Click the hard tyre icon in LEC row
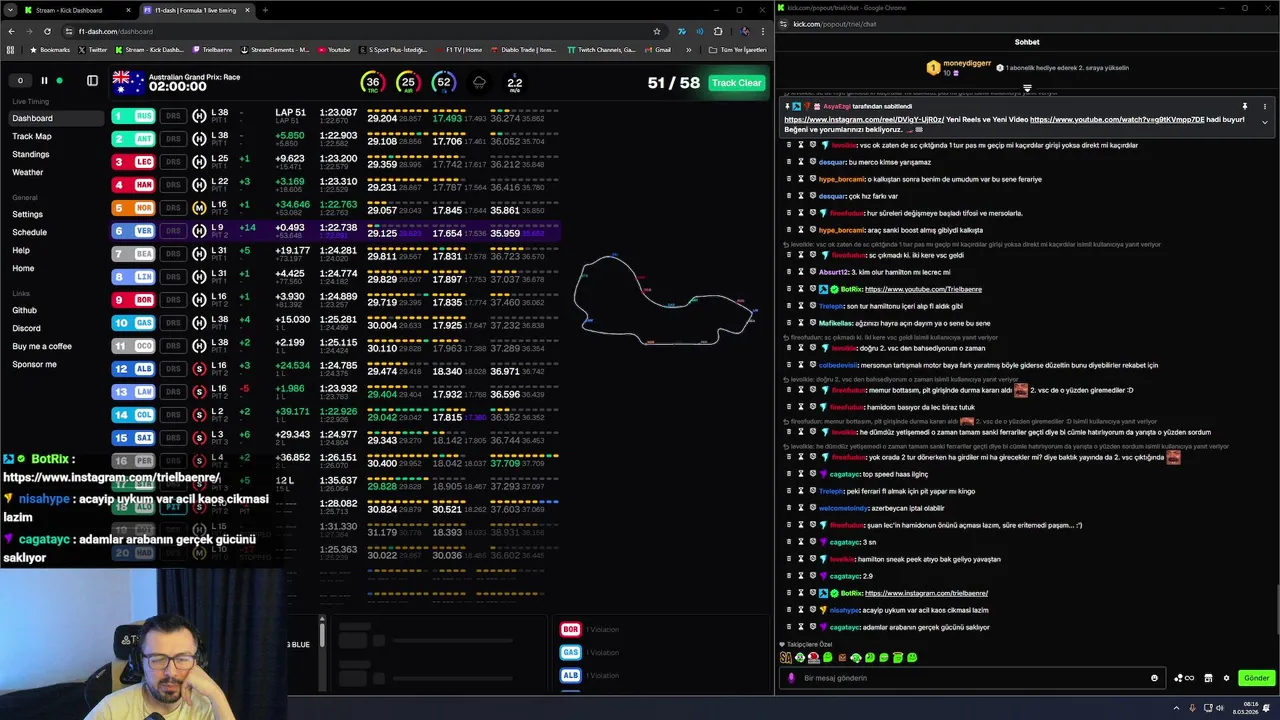1280x720 pixels. click(199, 162)
